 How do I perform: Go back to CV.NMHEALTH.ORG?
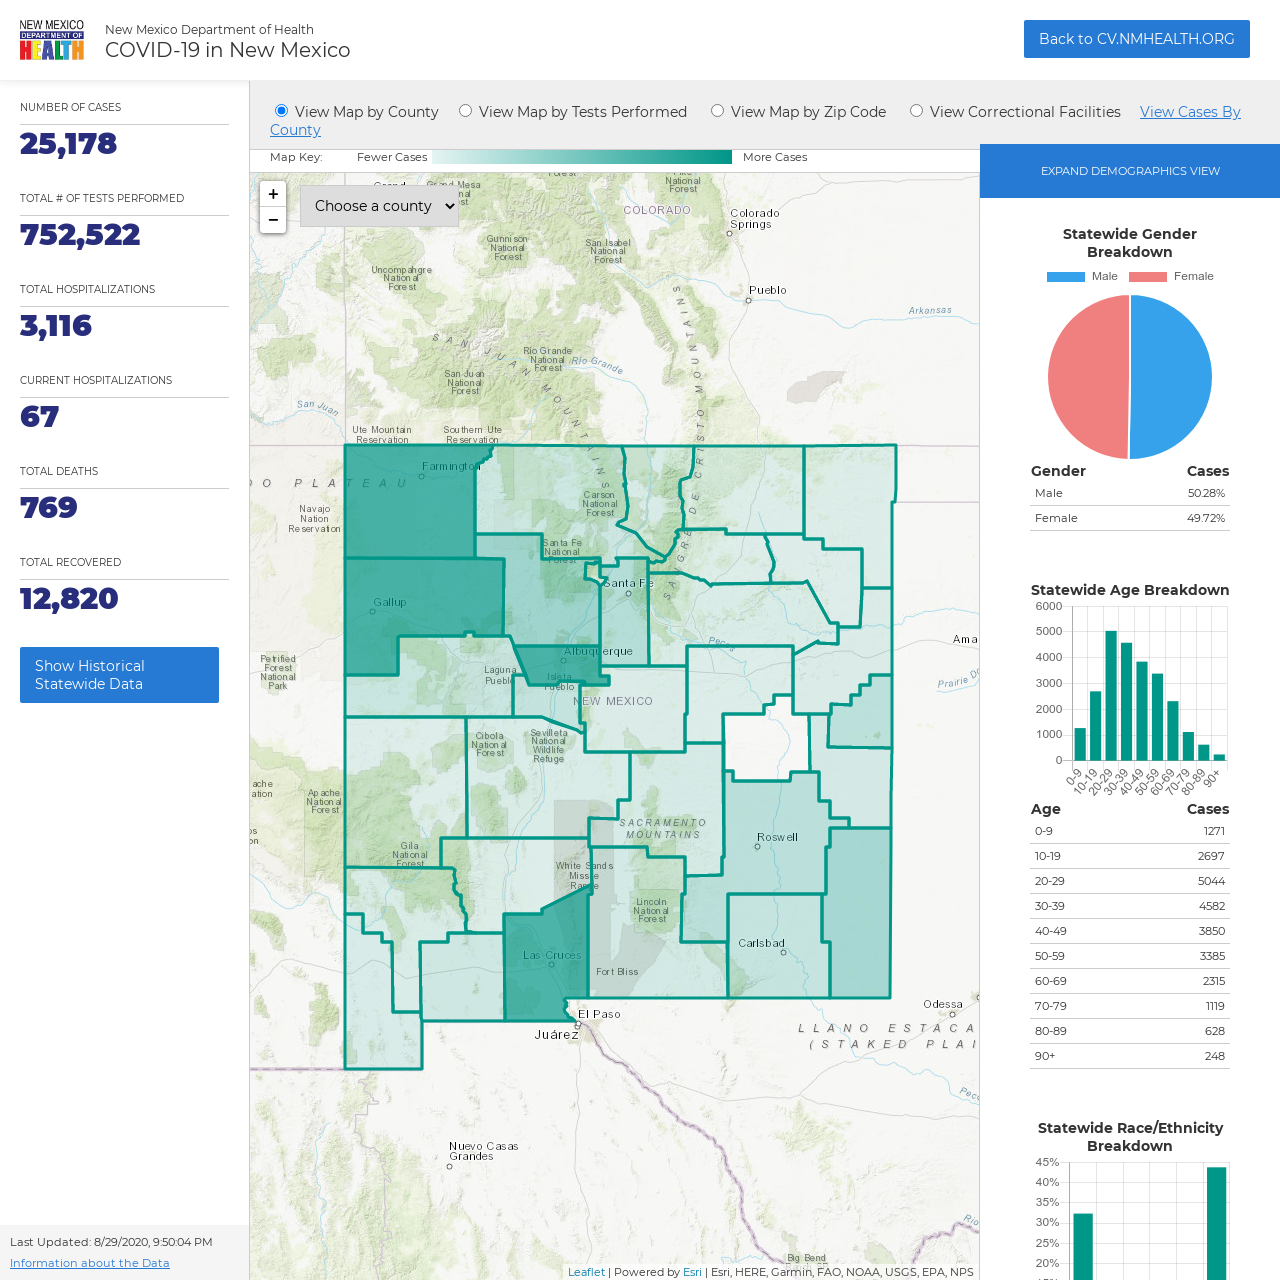click(1137, 39)
